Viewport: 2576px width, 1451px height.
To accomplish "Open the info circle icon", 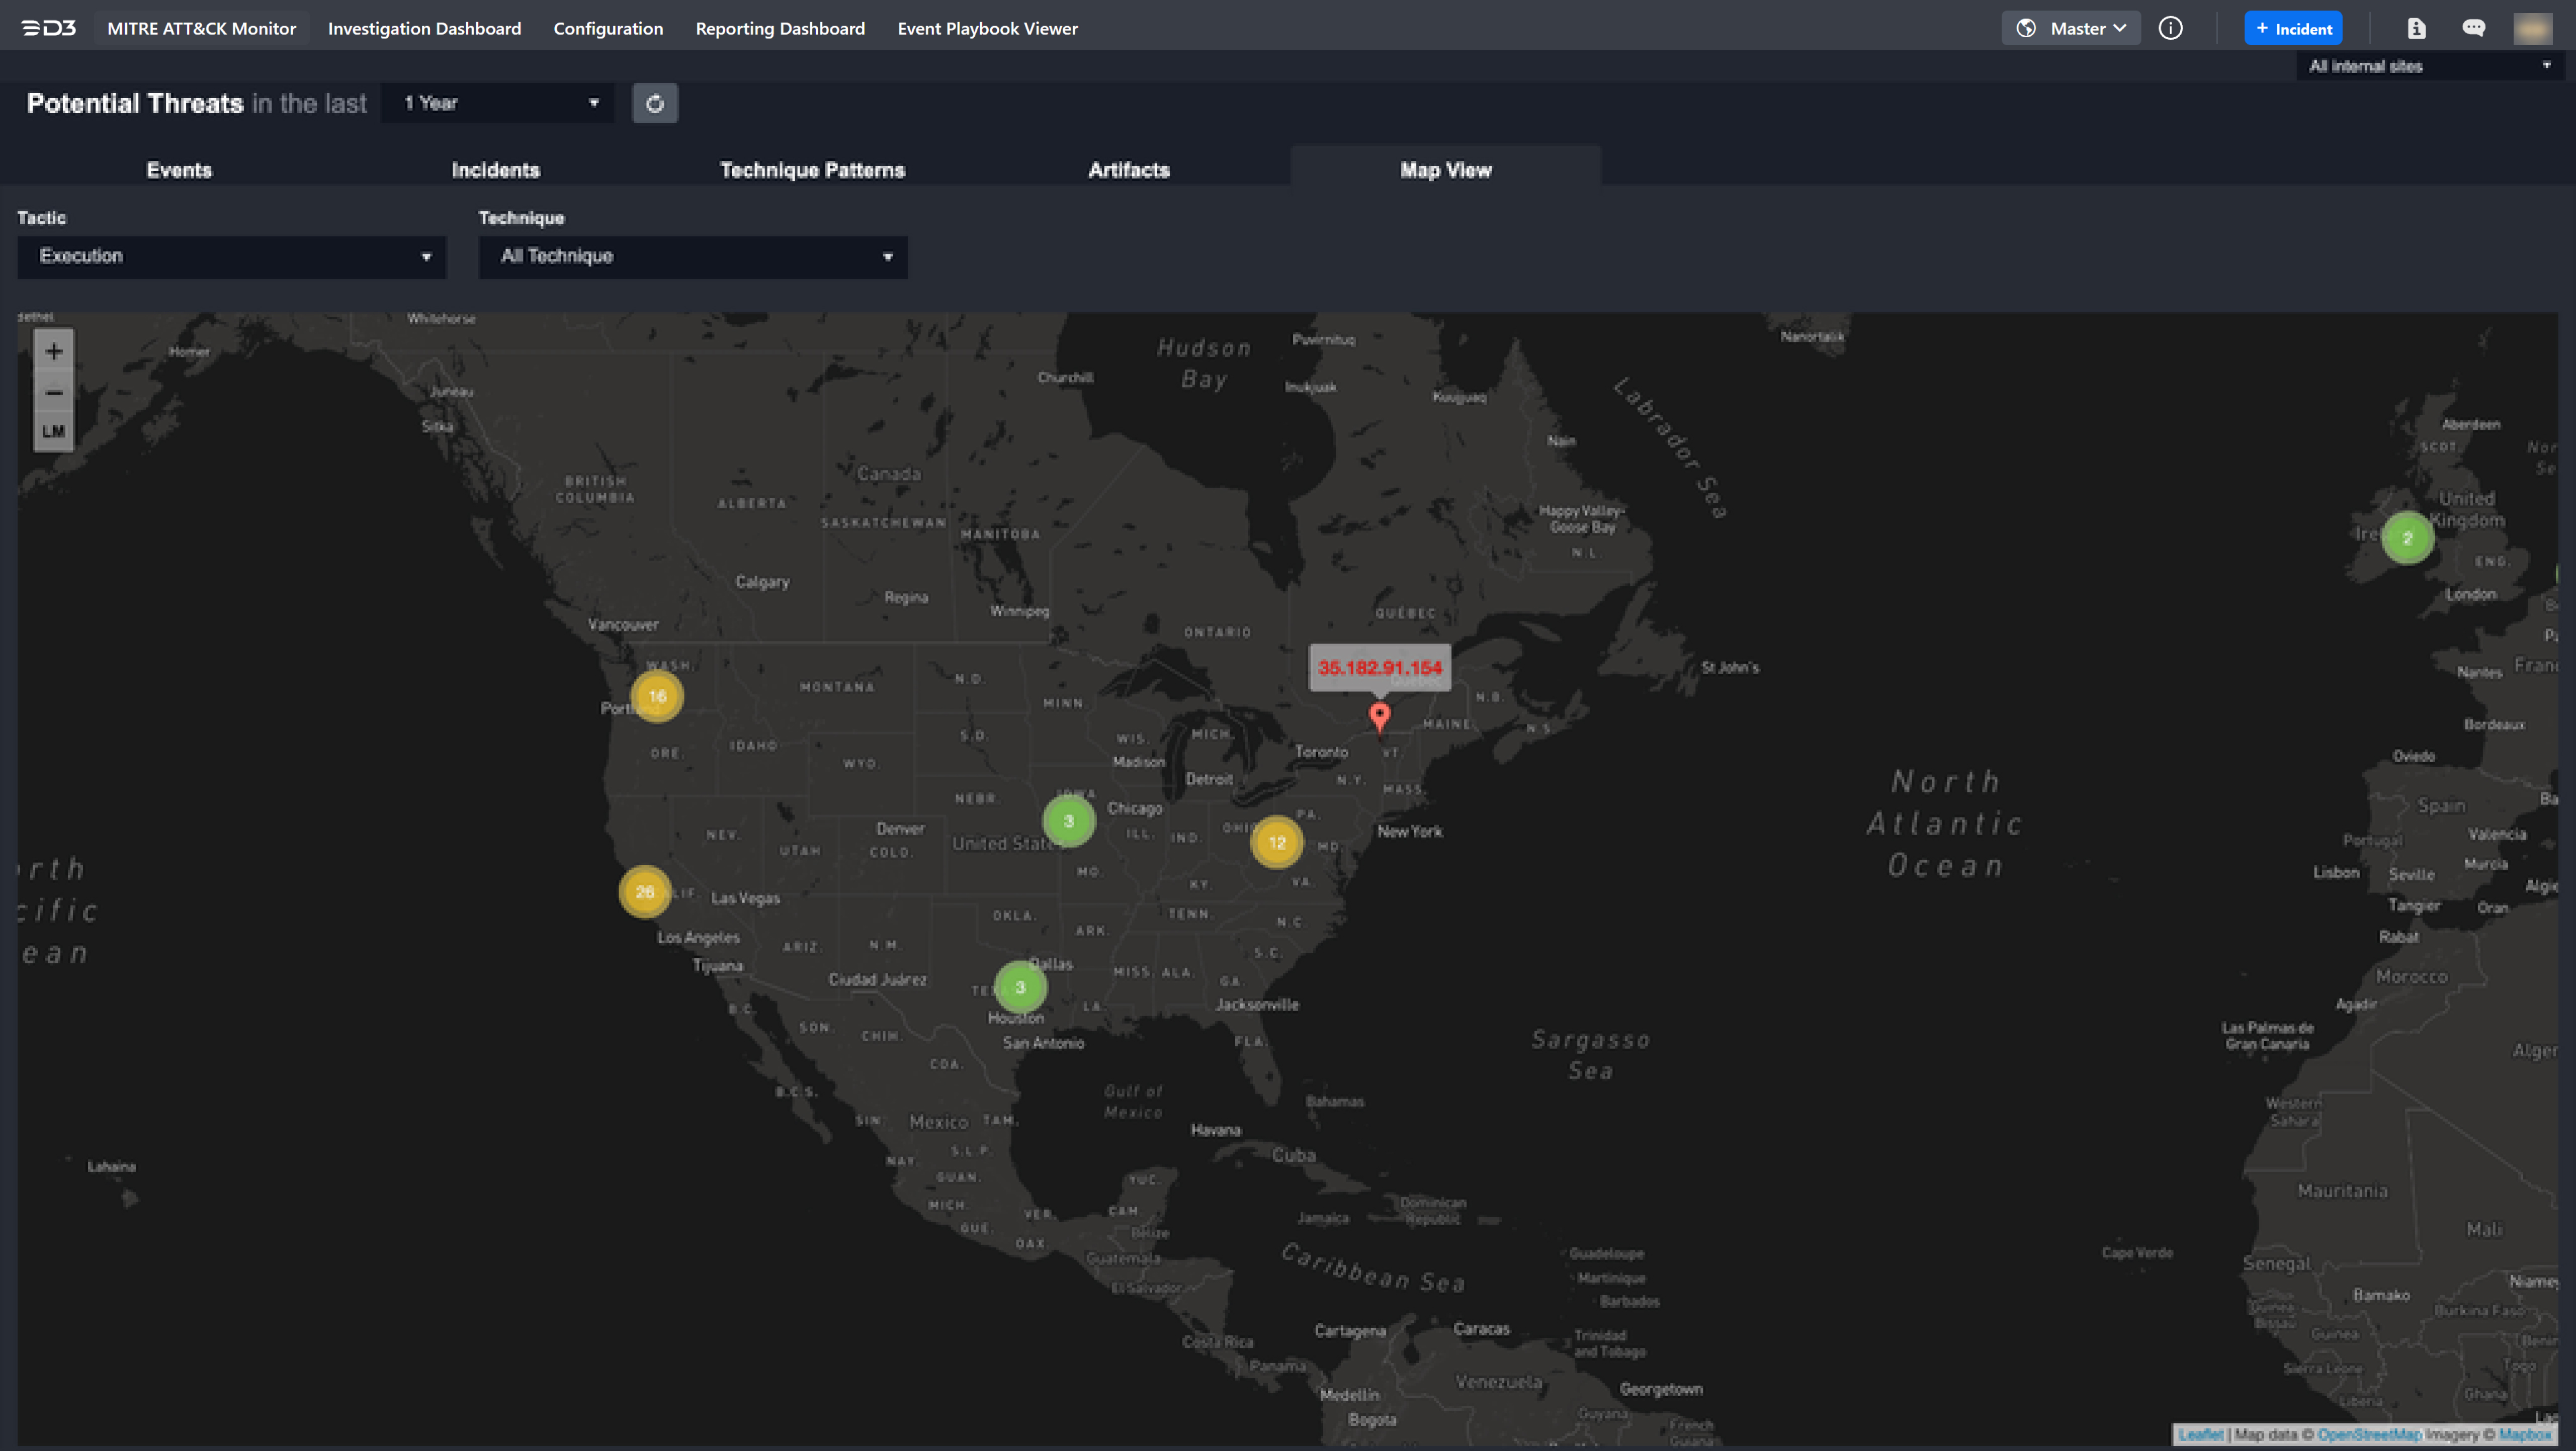I will click(x=2170, y=28).
